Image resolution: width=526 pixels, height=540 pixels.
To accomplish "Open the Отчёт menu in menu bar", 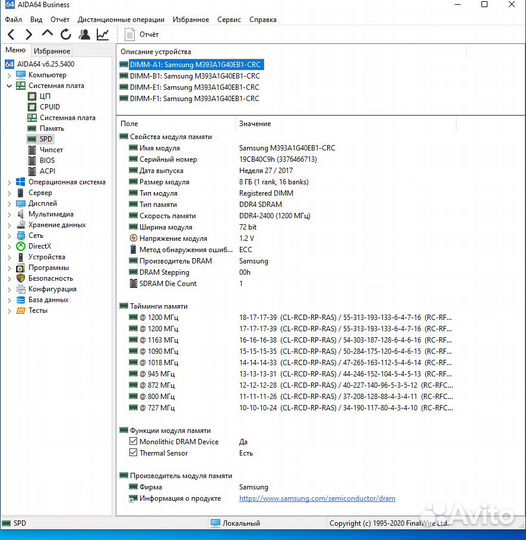I will (60, 20).
